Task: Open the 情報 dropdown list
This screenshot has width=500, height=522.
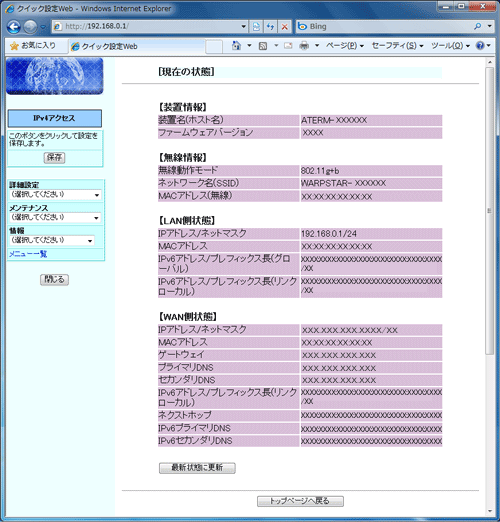Action: point(52,240)
